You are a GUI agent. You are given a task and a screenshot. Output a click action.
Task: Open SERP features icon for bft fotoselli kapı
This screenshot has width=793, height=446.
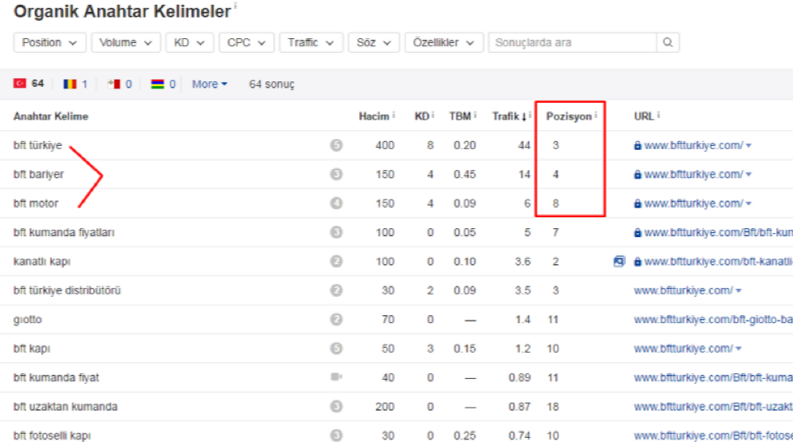(x=336, y=435)
